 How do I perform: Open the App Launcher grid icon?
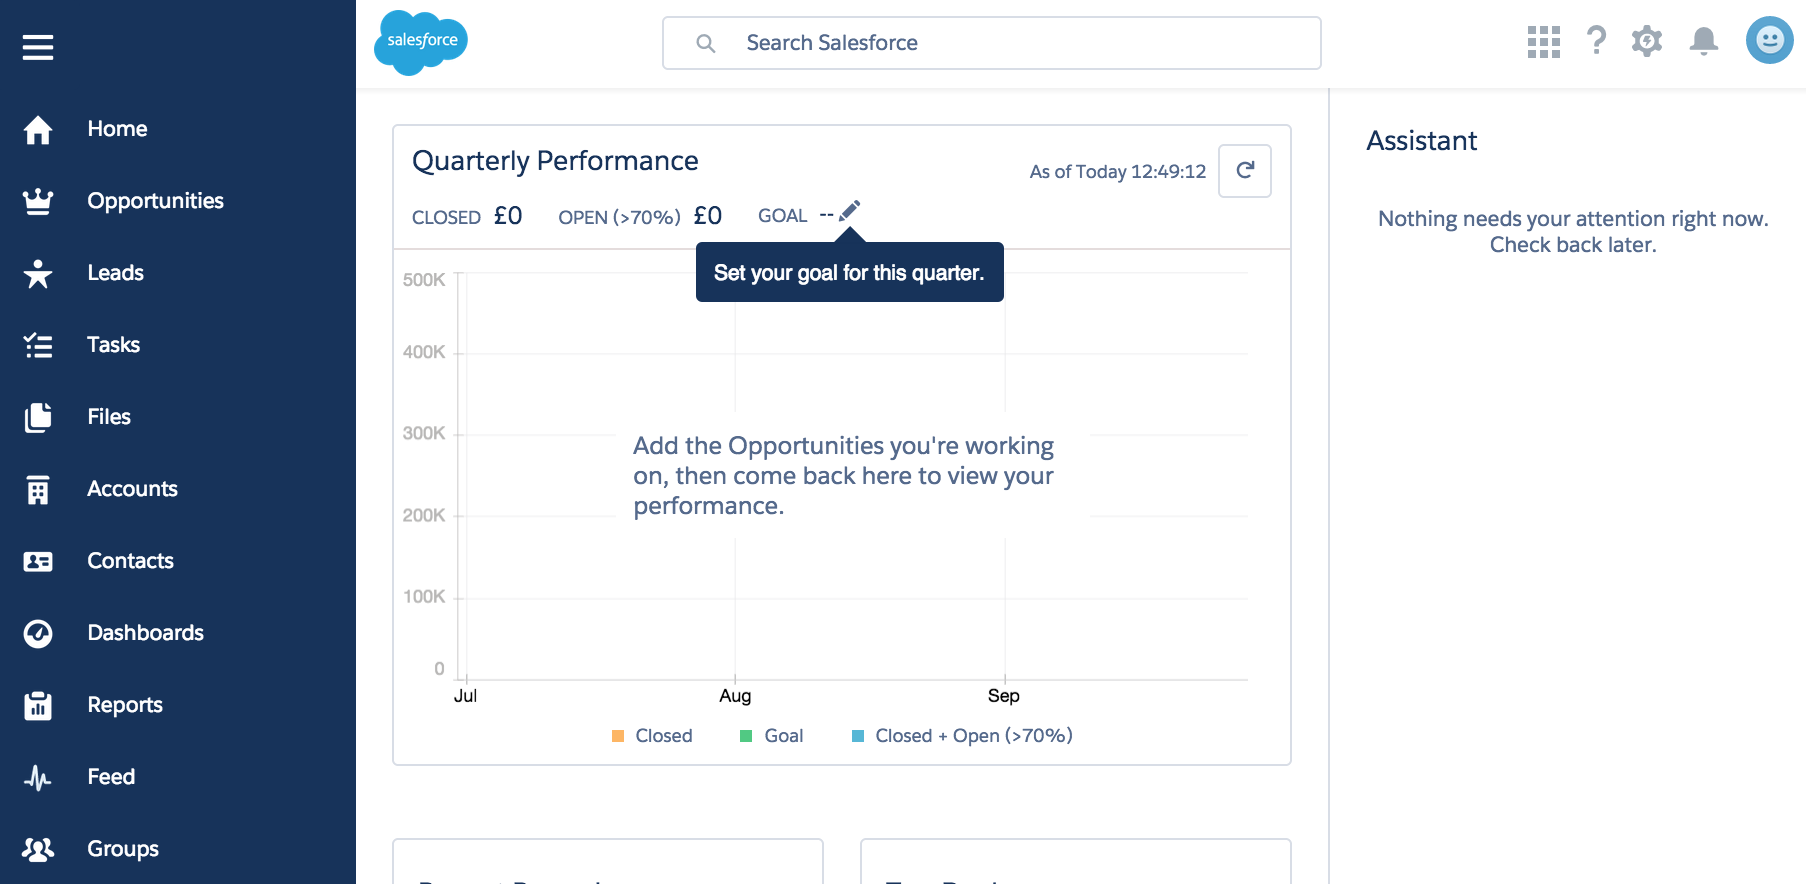(x=1543, y=42)
